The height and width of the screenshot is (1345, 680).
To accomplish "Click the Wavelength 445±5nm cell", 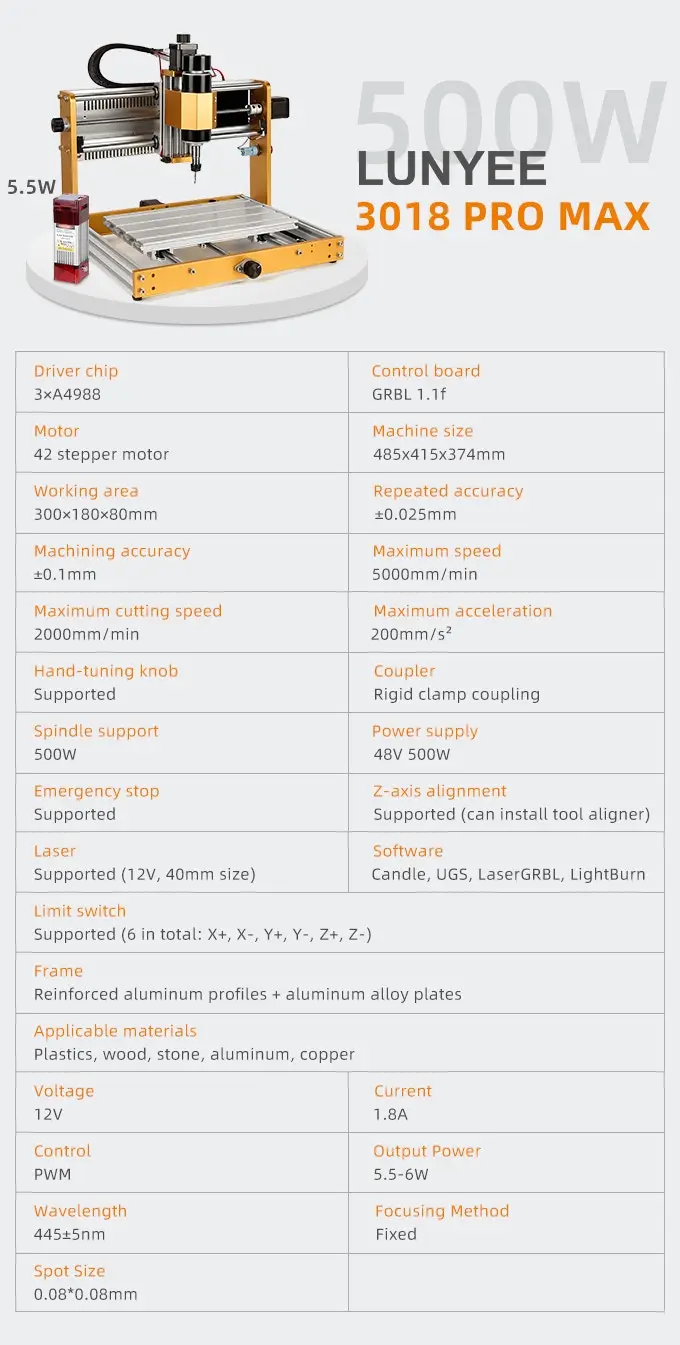I will pos(182,1222).
